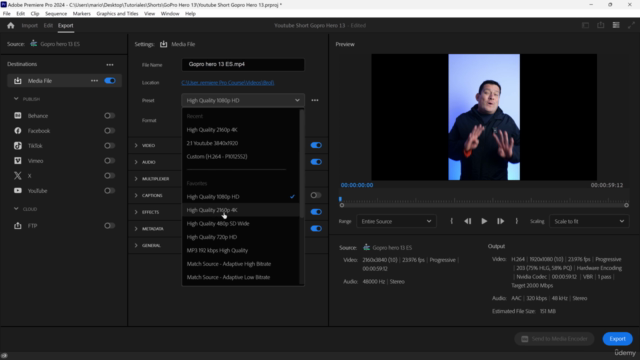Choose MP3 192 kbps High Quality preset

pyautogui.click(x=241, y=250)
